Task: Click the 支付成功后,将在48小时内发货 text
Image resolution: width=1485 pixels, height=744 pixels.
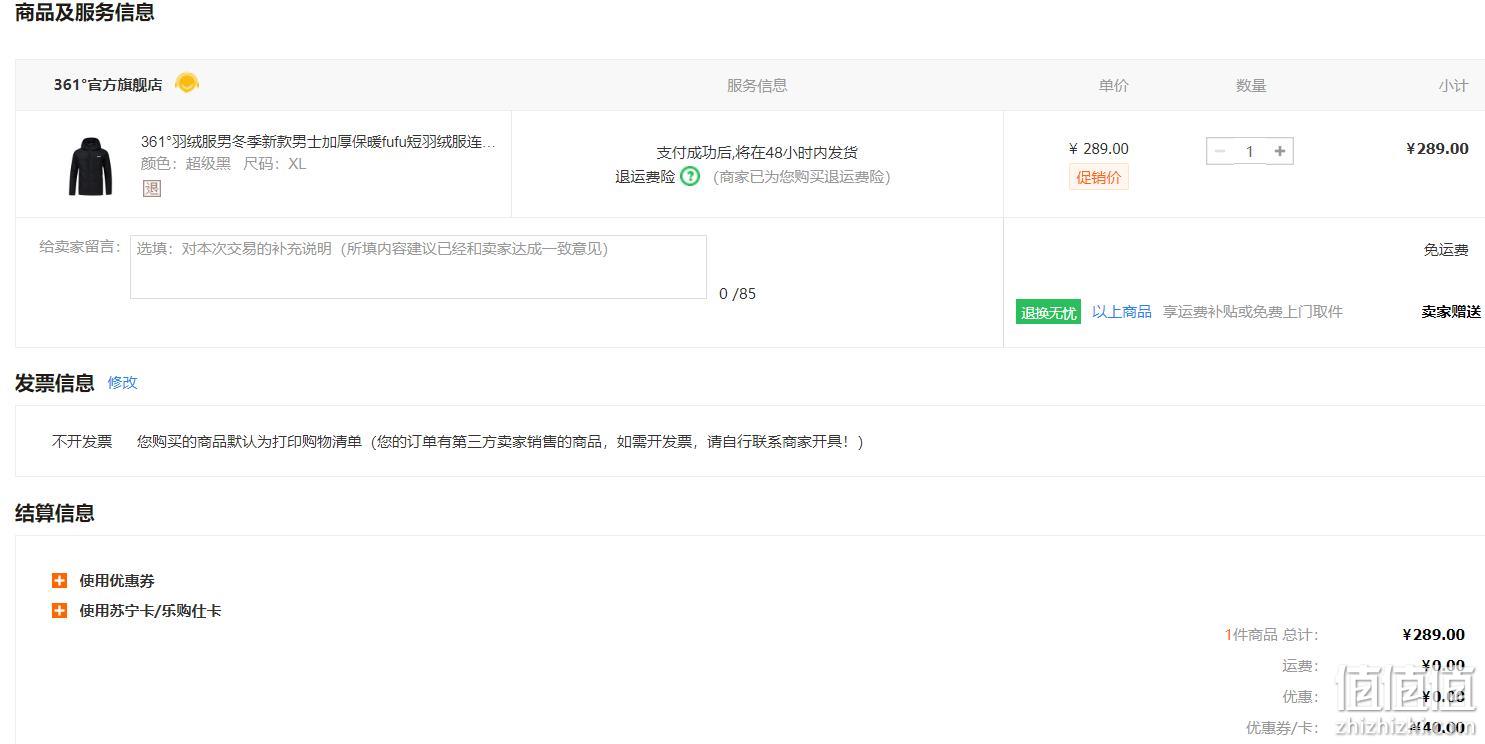Action: tap(757, 152)
